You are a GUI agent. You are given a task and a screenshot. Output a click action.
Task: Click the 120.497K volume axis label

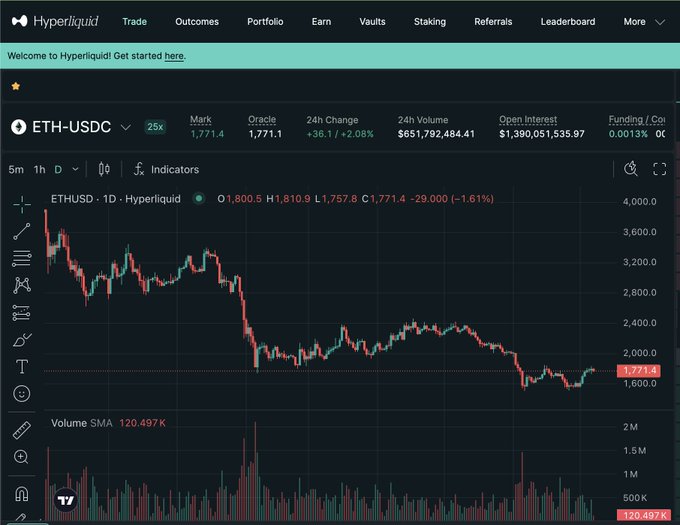[x=644, y=515]
